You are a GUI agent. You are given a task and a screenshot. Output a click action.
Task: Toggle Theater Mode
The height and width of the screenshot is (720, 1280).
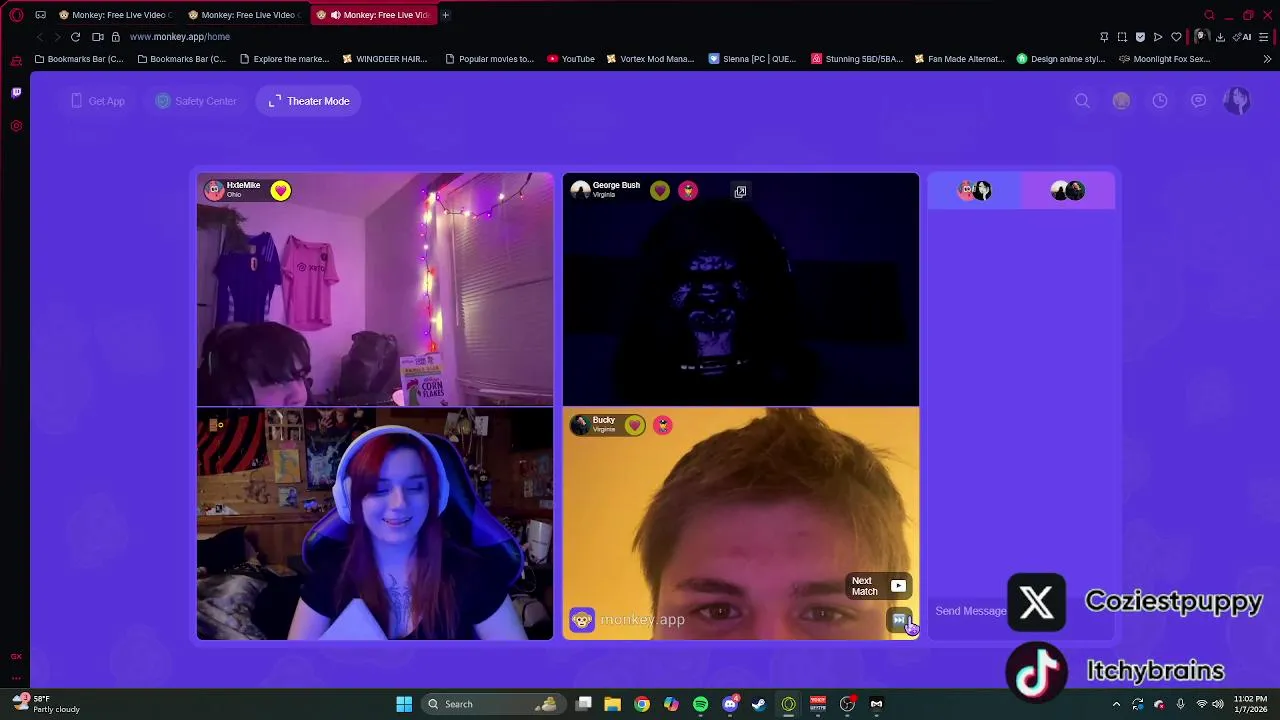(x=309, y=101)
